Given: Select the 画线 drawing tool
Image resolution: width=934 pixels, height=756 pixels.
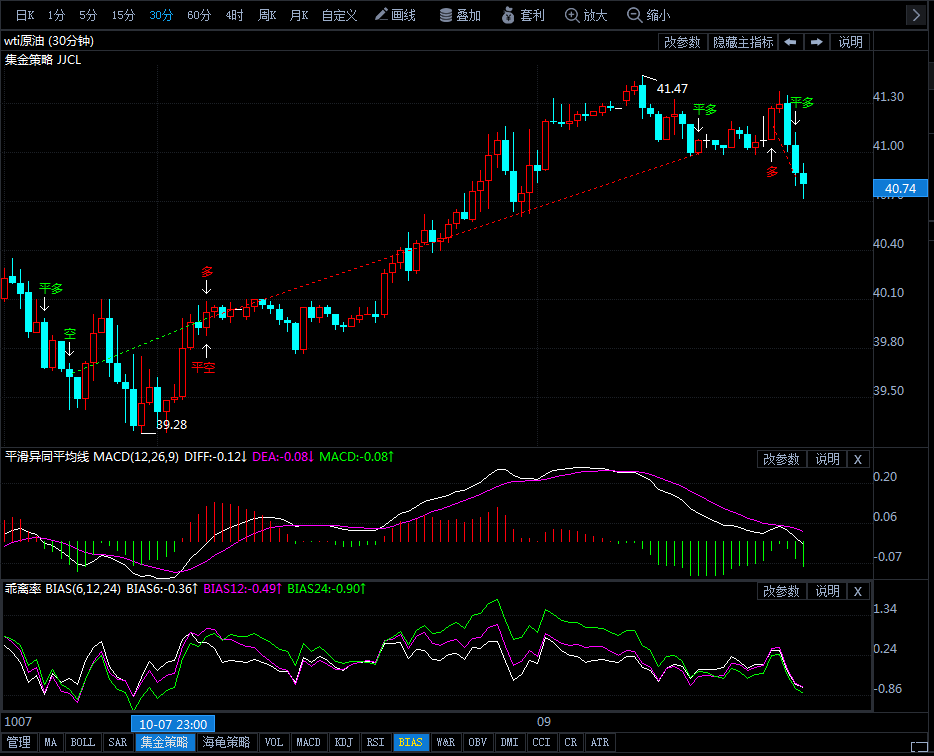Looking at the screenshot, I should [x=394, y=15].
